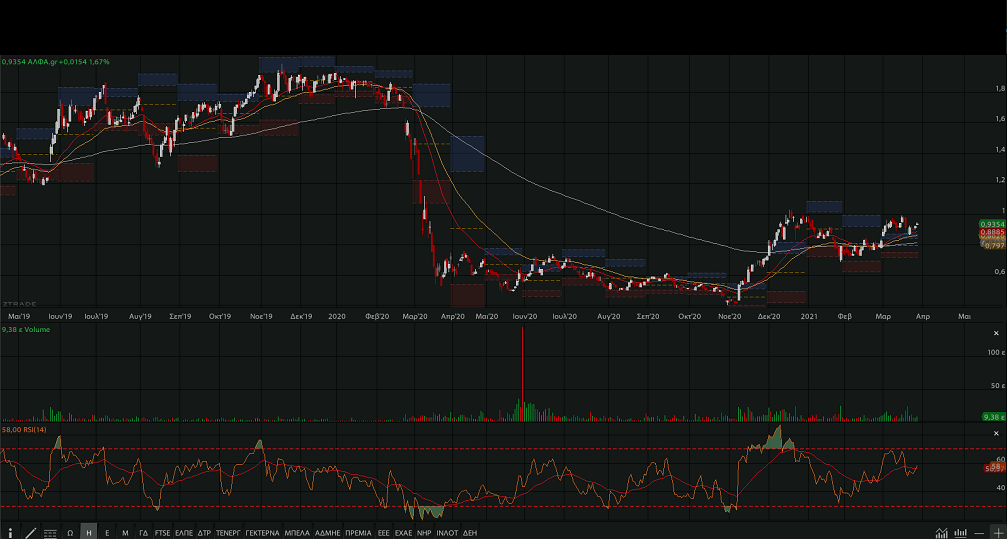Open the FTSE symbol shortcut
The image size is (1007, 539).
click(162, 533)
